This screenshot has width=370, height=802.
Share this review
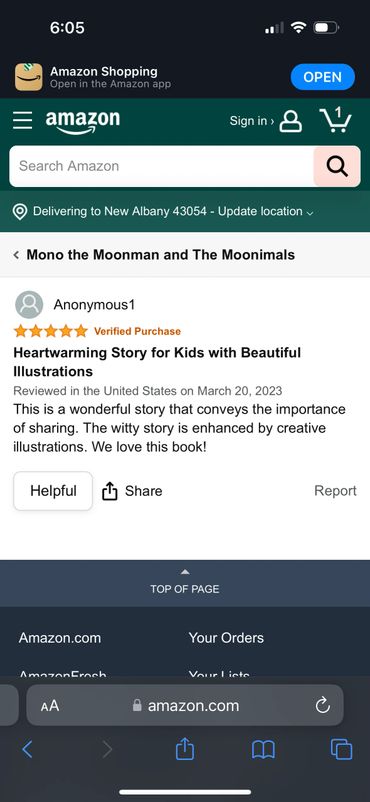(132, 491)
